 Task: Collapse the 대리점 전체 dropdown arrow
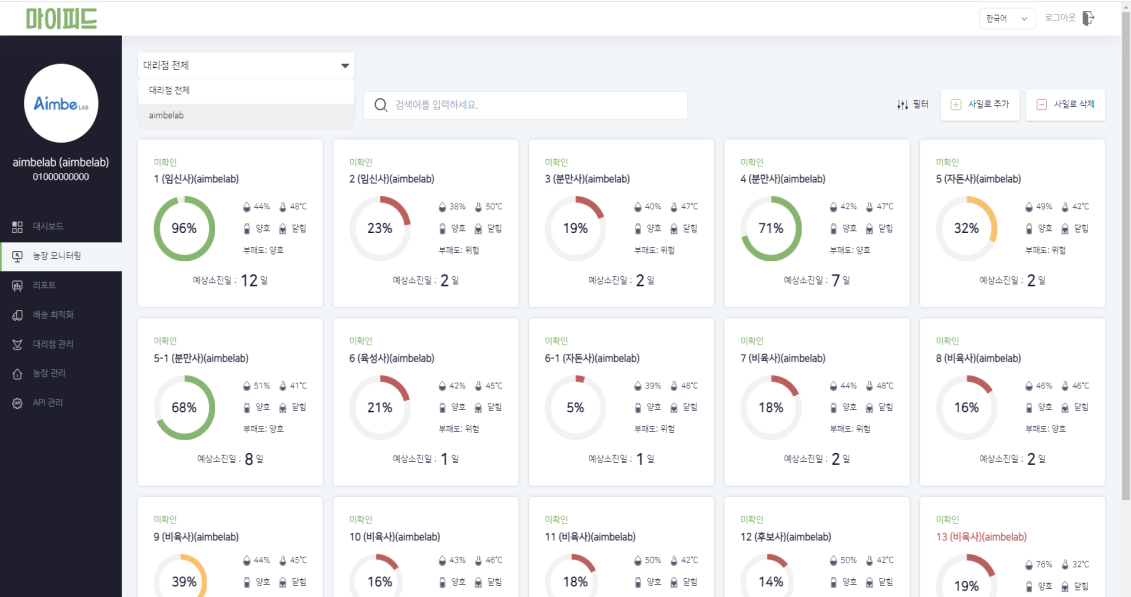[x=345, y=66]
